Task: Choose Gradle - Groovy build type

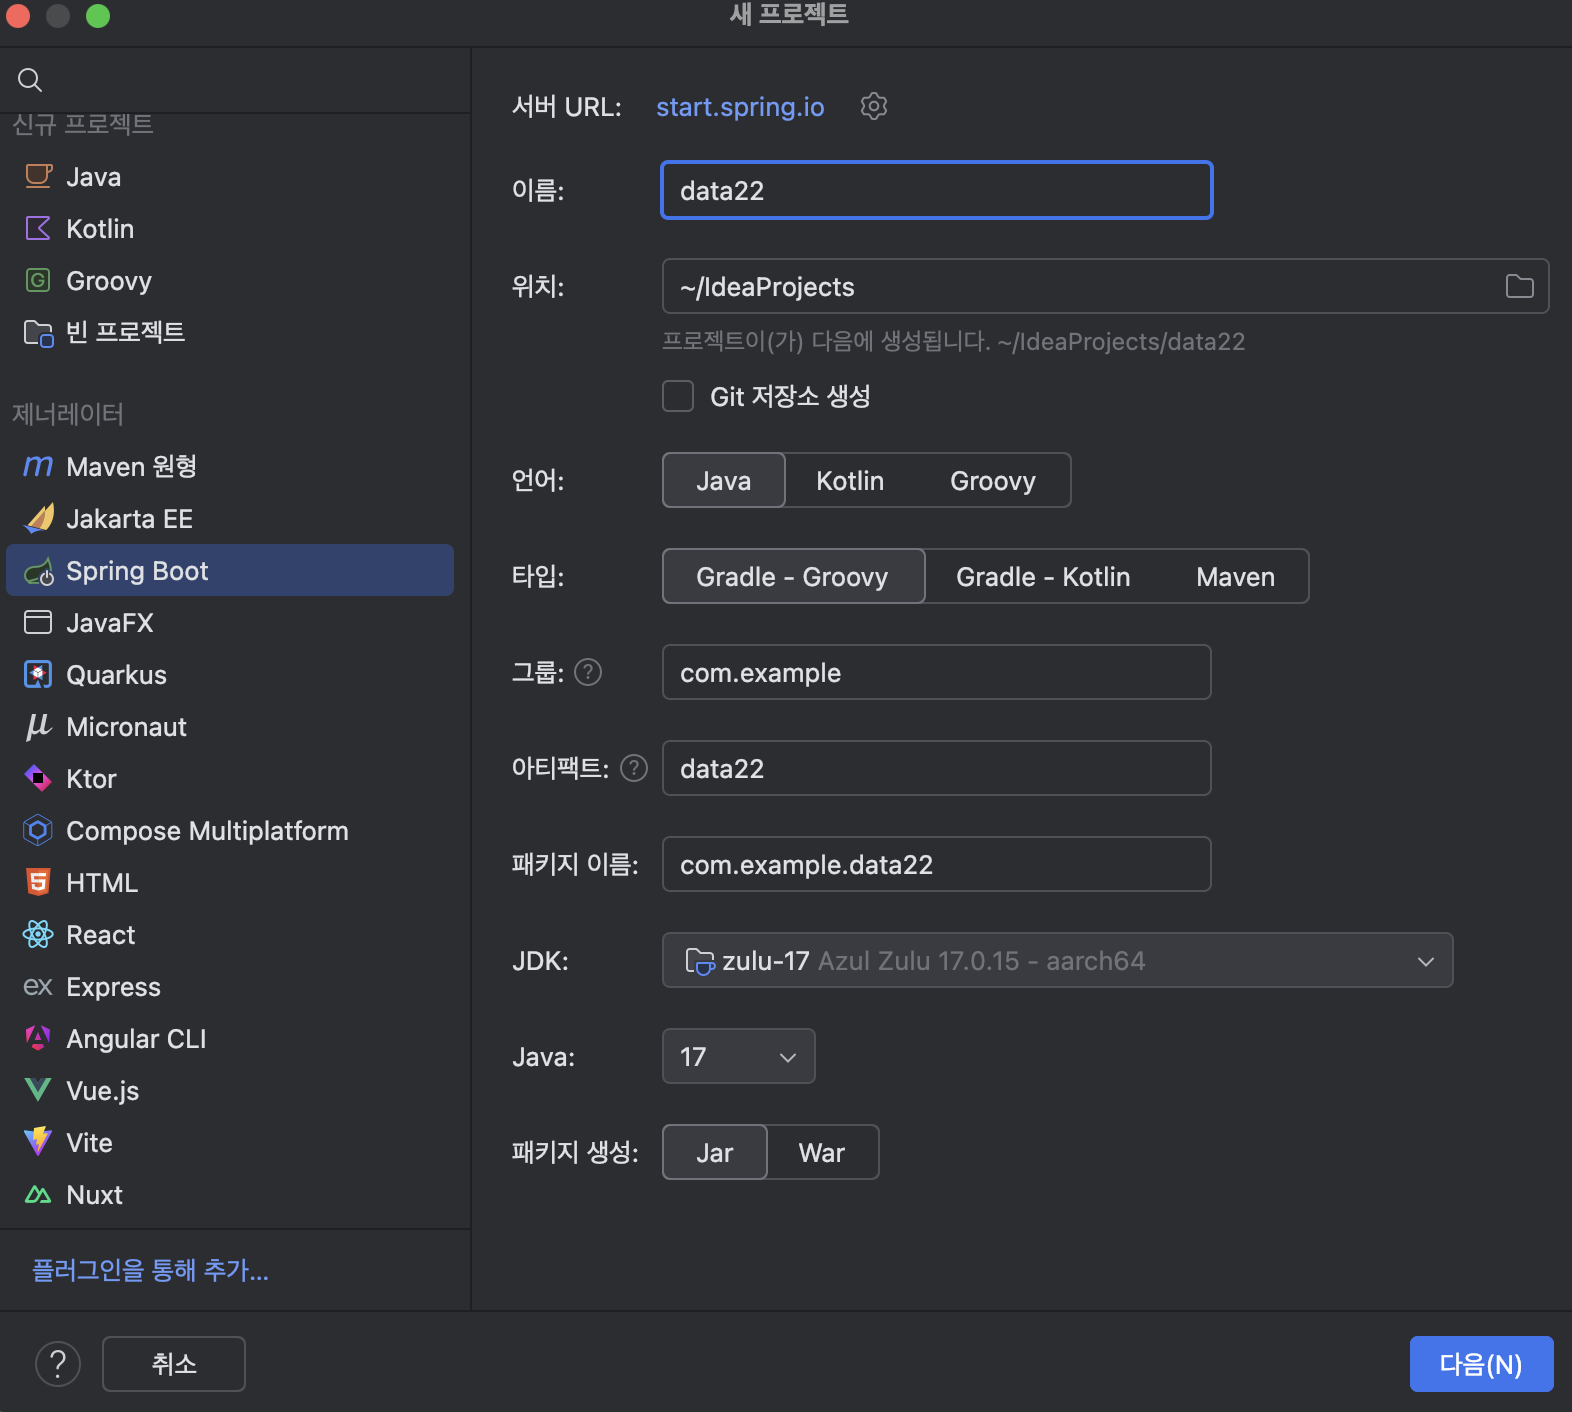Action: (793, 577)
